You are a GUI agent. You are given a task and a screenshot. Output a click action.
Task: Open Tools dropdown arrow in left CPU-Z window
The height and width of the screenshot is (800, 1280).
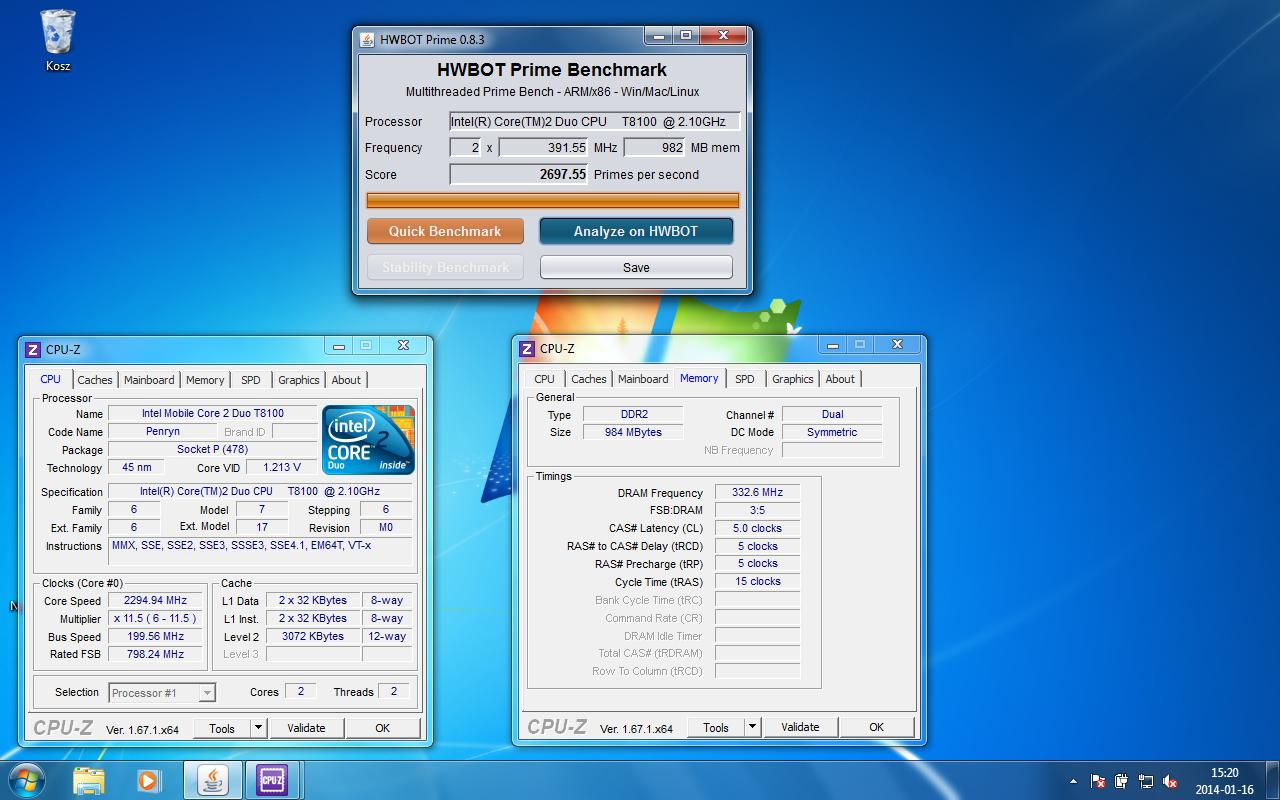click(258, 728)
